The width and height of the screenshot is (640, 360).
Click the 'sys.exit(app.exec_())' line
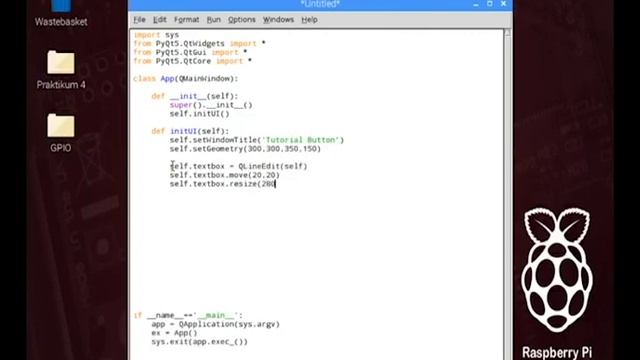click(x=200, y=342)
